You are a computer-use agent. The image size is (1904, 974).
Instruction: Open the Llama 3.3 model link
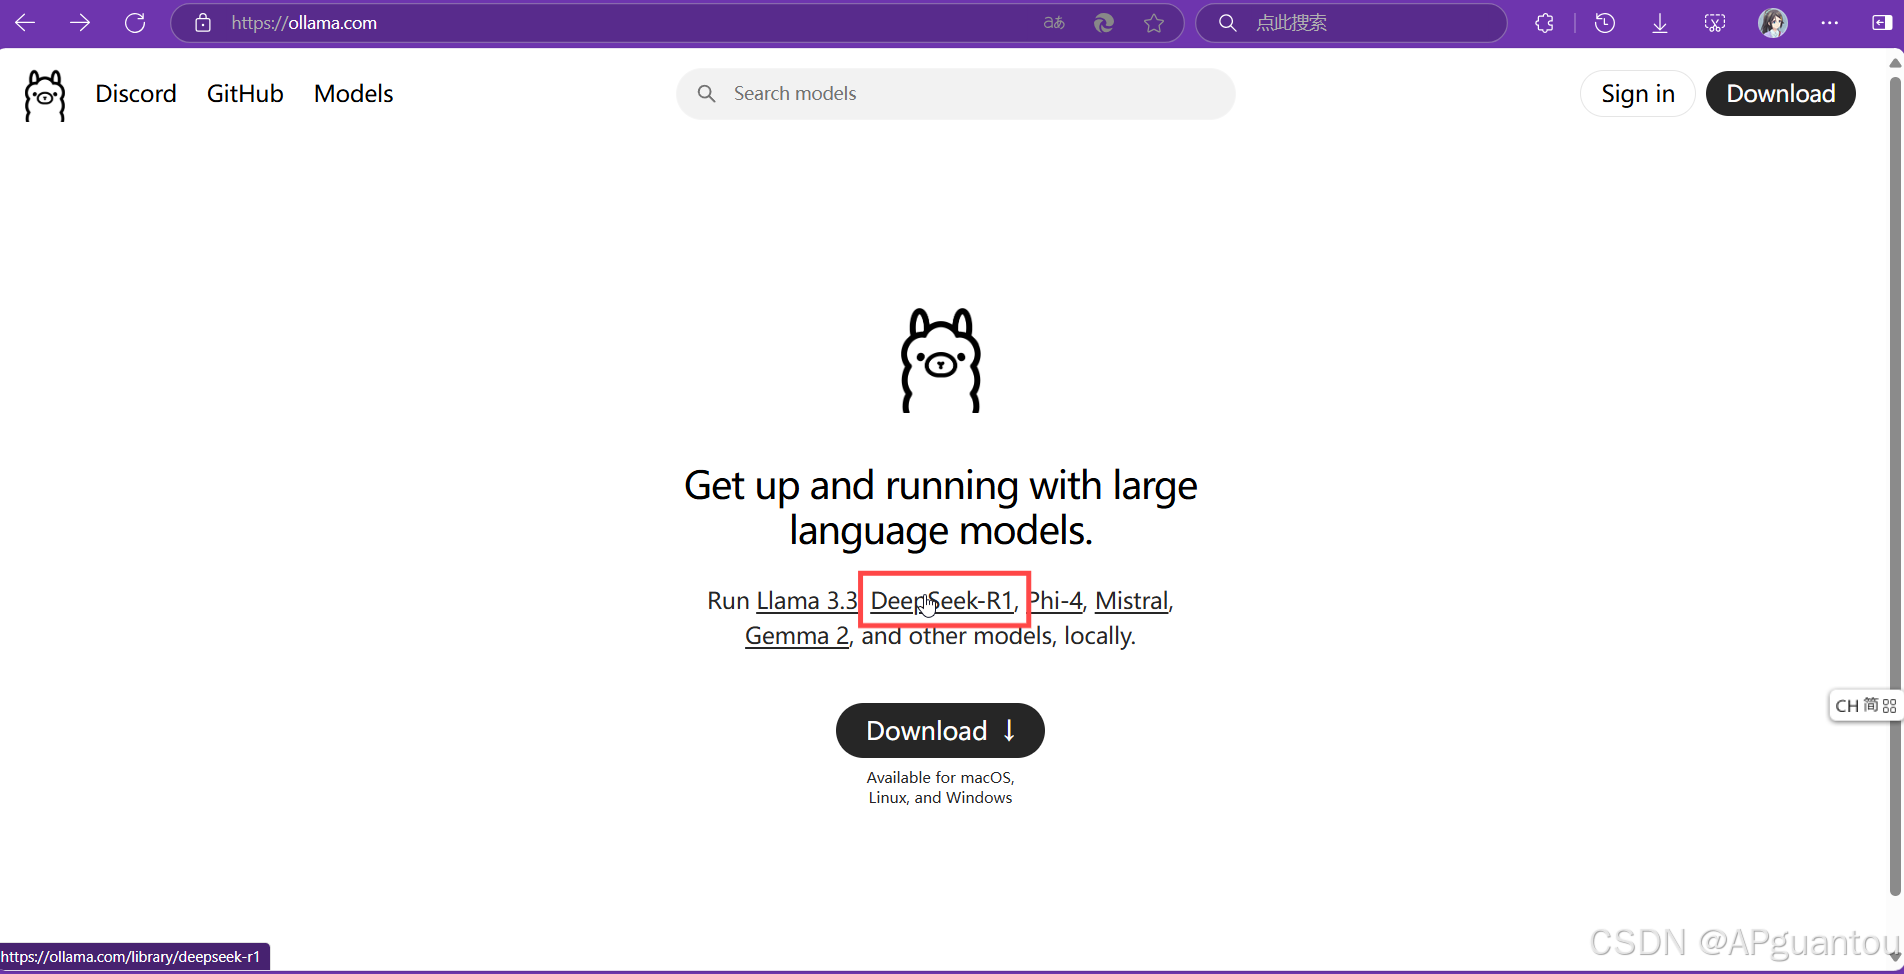pyautogui.click(x=807, y=600)
